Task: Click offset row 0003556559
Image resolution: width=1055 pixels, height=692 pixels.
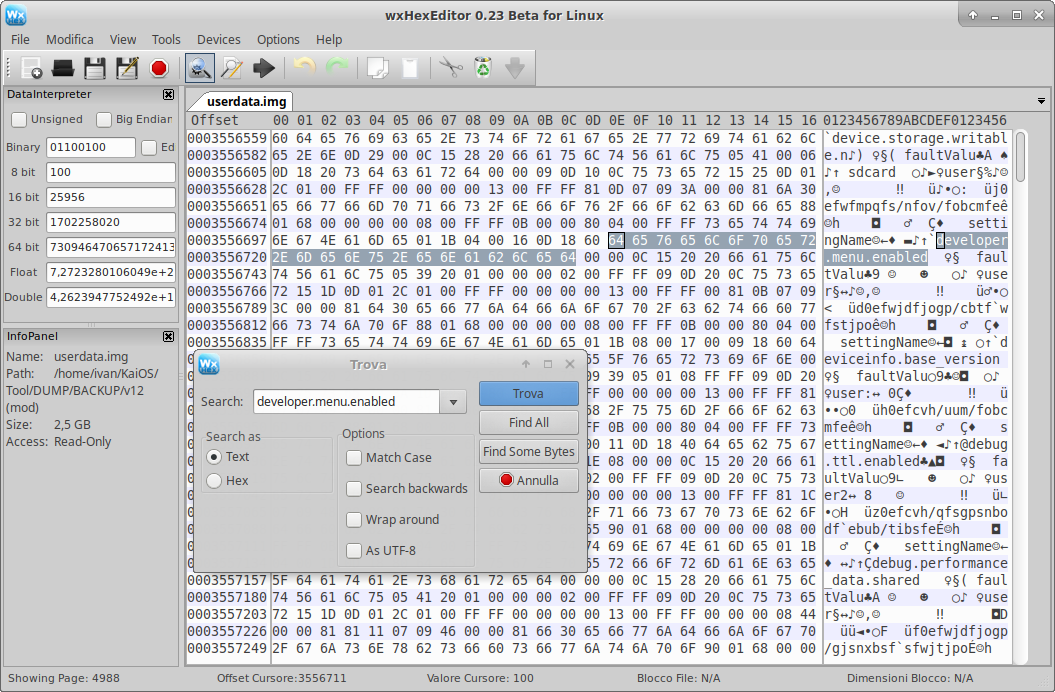Action: point(227,139)
